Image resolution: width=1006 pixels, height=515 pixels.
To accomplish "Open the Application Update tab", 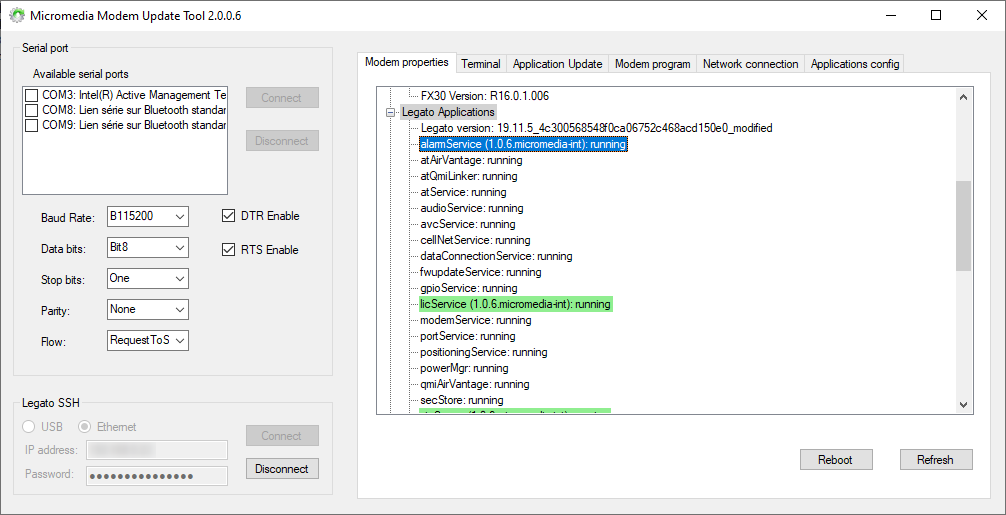I will pyautogui.click(x=557, y=64).
